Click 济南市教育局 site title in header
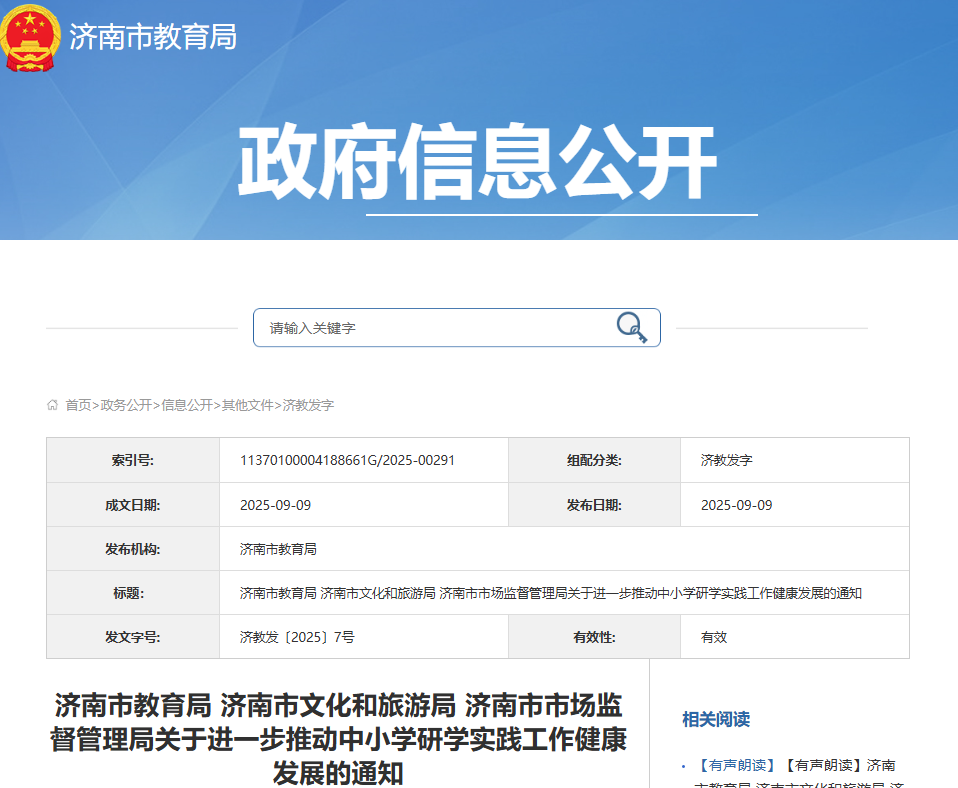958x788 pixels. click(153, 37)
